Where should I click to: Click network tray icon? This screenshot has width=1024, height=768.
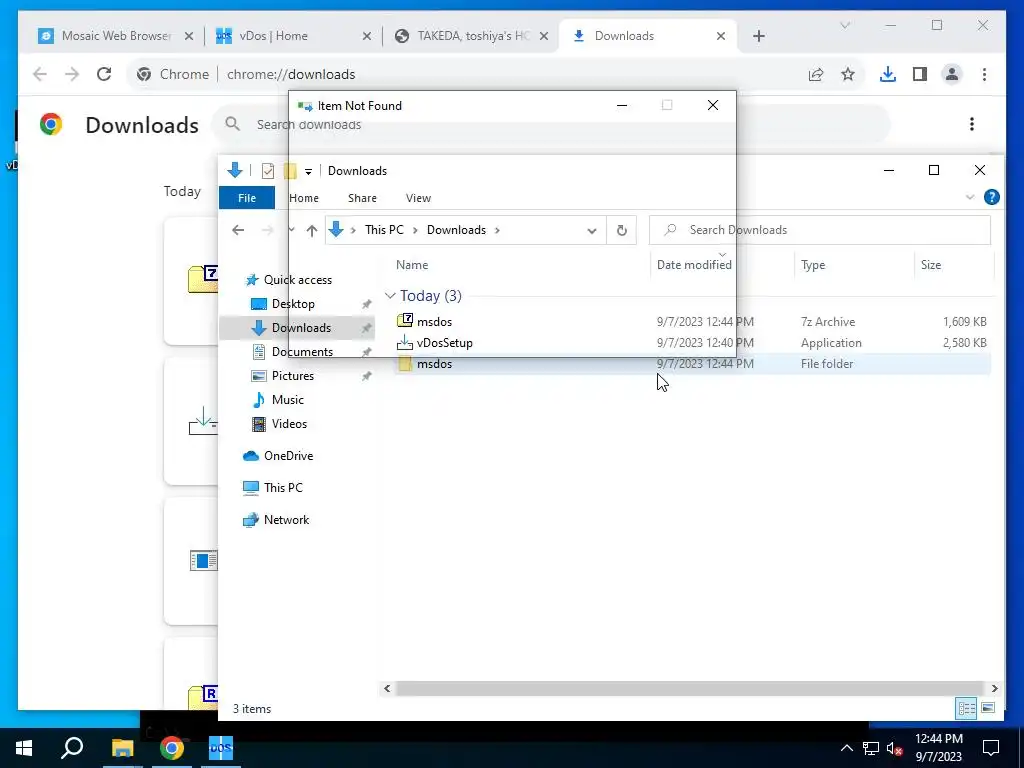click(871, 748)
